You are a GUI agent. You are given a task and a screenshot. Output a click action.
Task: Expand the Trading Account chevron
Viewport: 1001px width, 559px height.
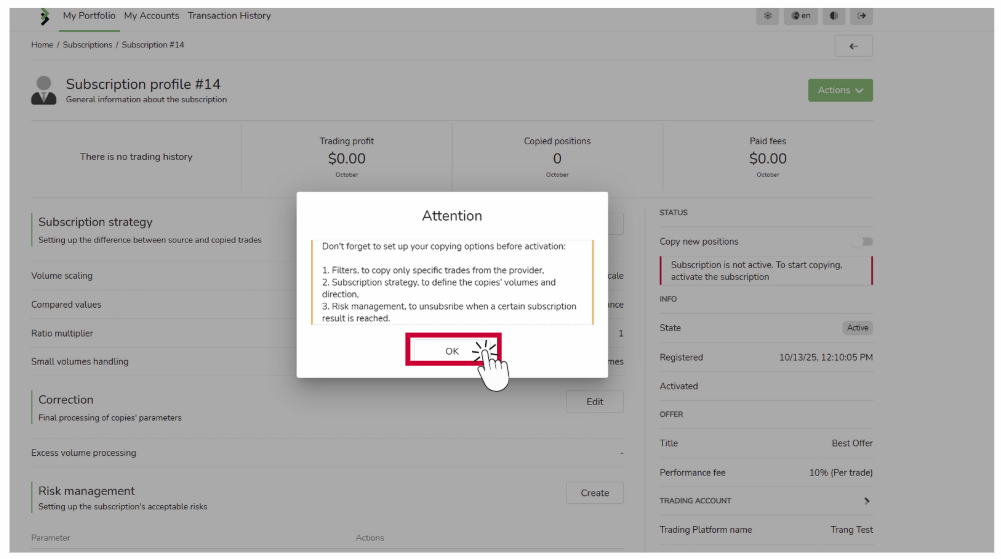[866, 501]
